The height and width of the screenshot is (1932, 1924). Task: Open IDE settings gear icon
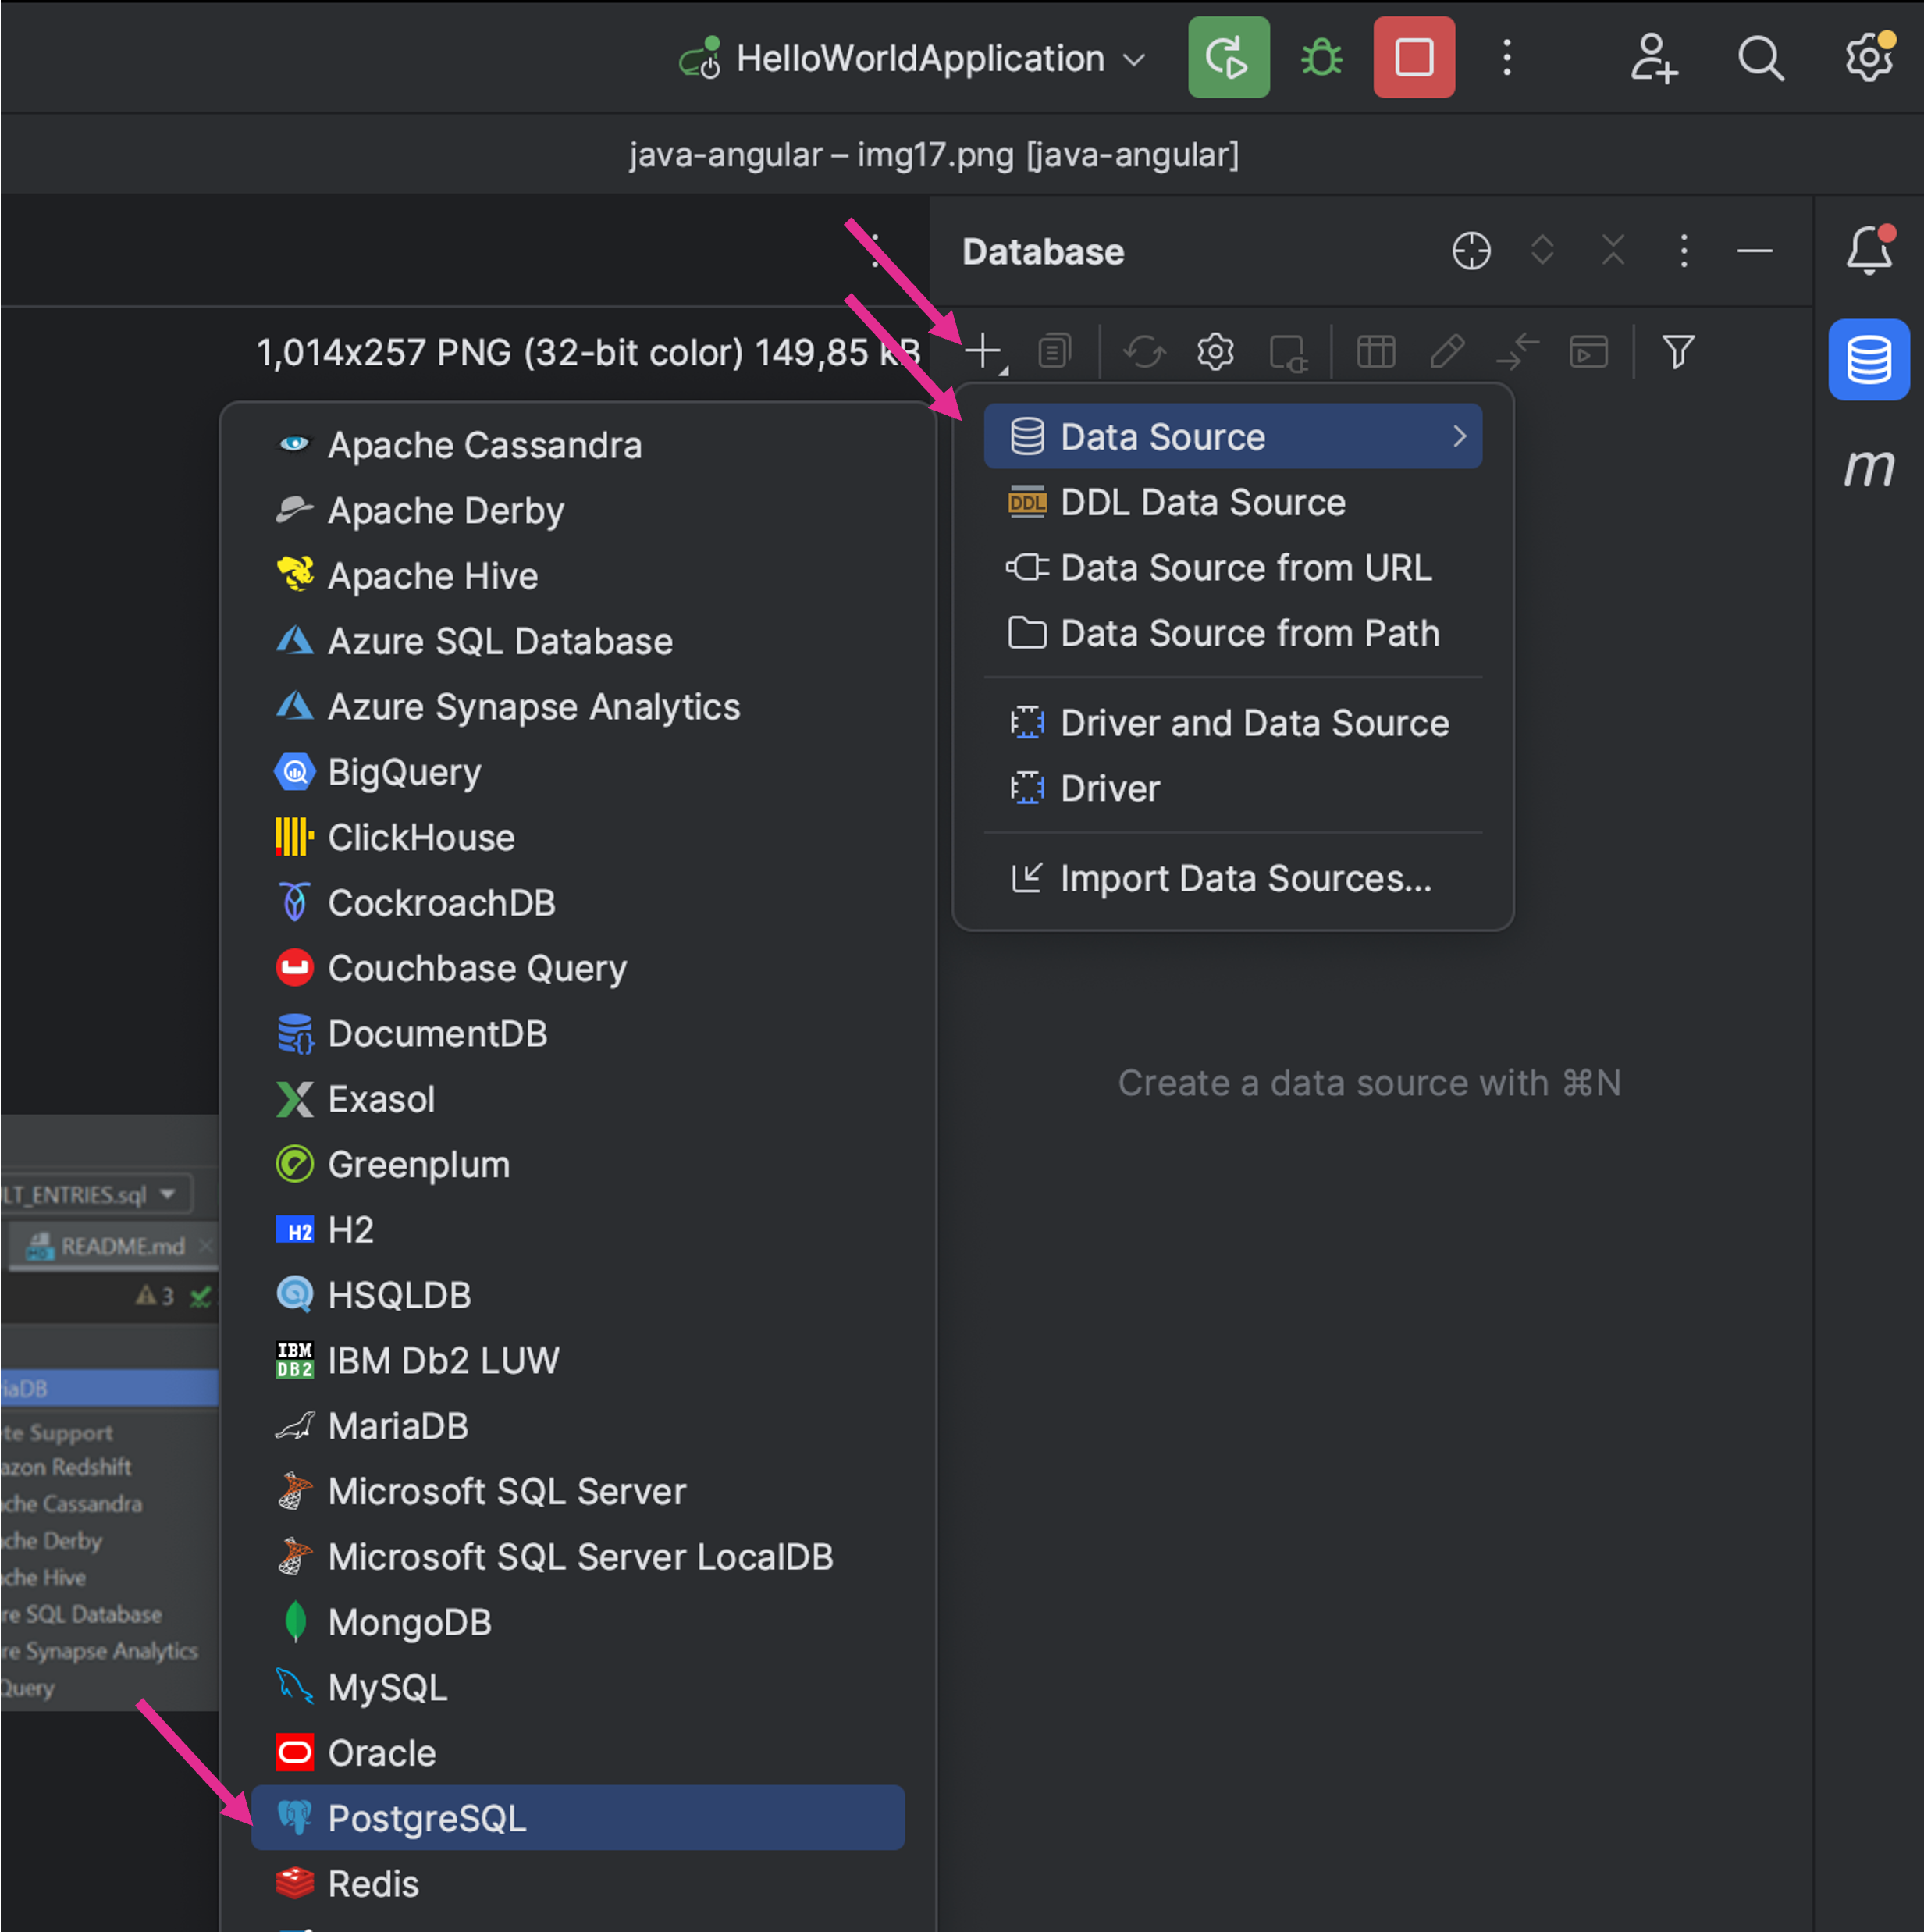1868,57
